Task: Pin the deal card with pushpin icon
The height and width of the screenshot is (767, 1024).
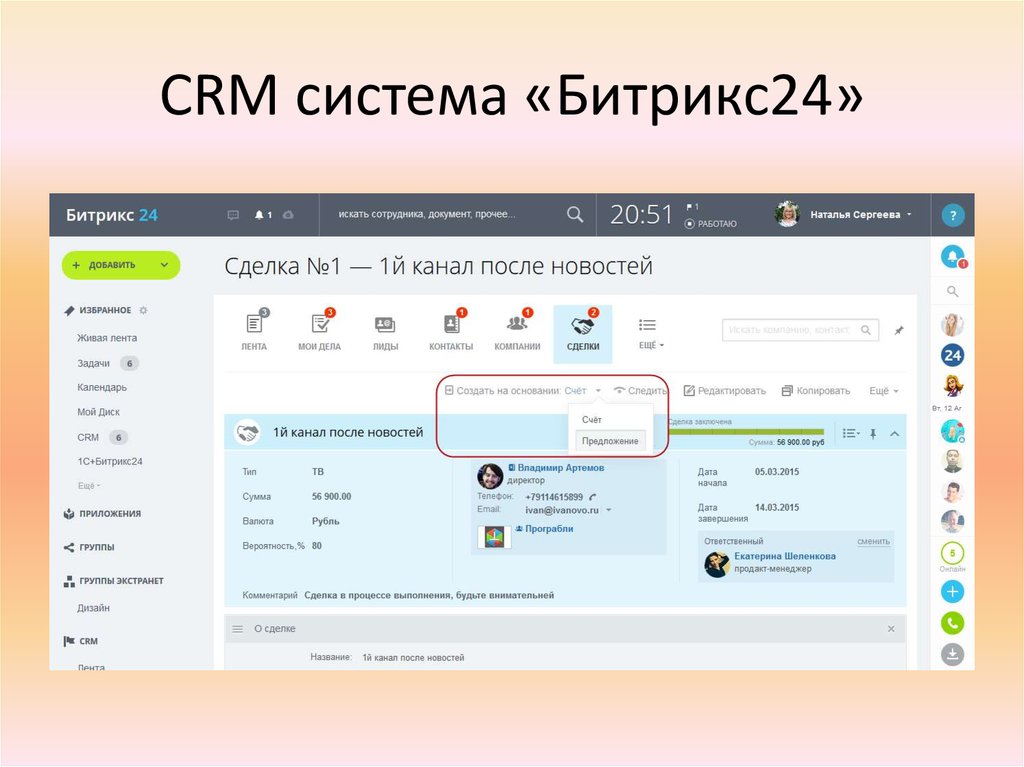Action: 873,433
